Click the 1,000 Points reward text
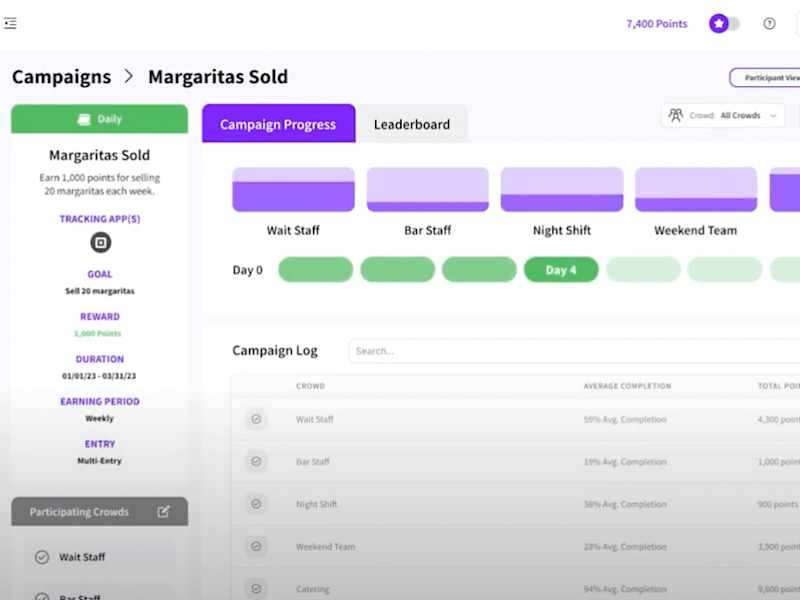The width and height of the screenshot is (800, 600). coord(97,333)
